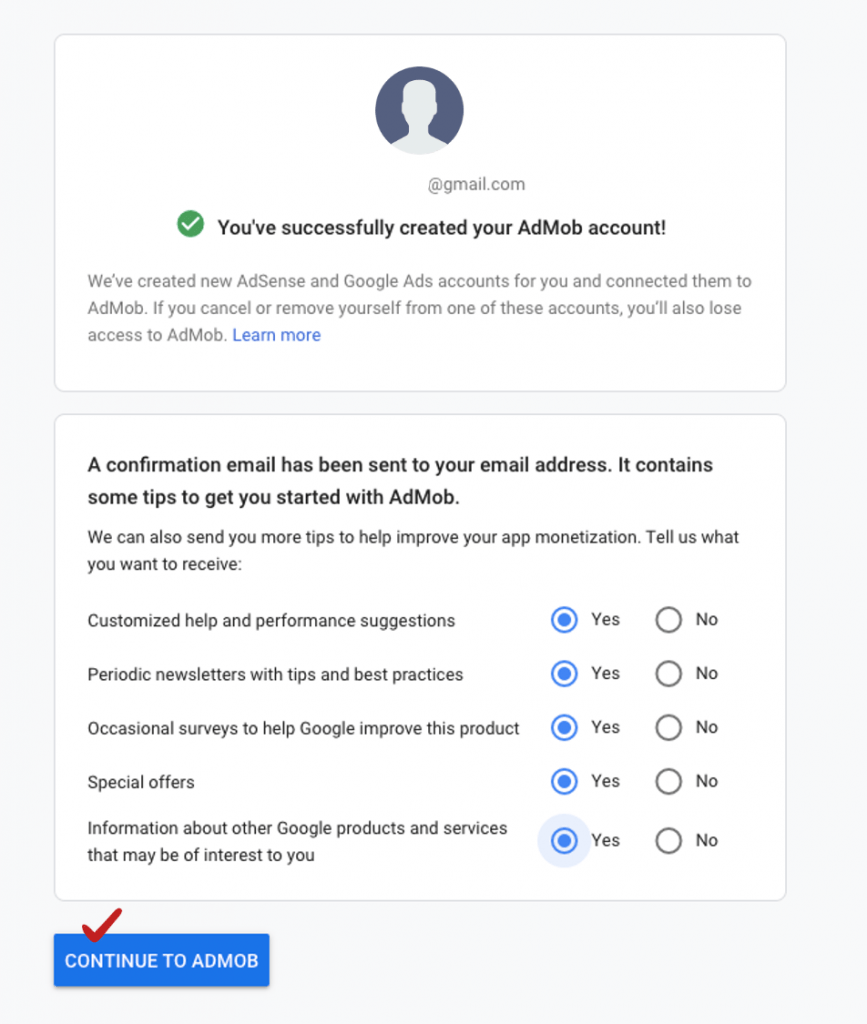Select No for periodic newsletters
867x1024 pixels.
tap(667, 674)
